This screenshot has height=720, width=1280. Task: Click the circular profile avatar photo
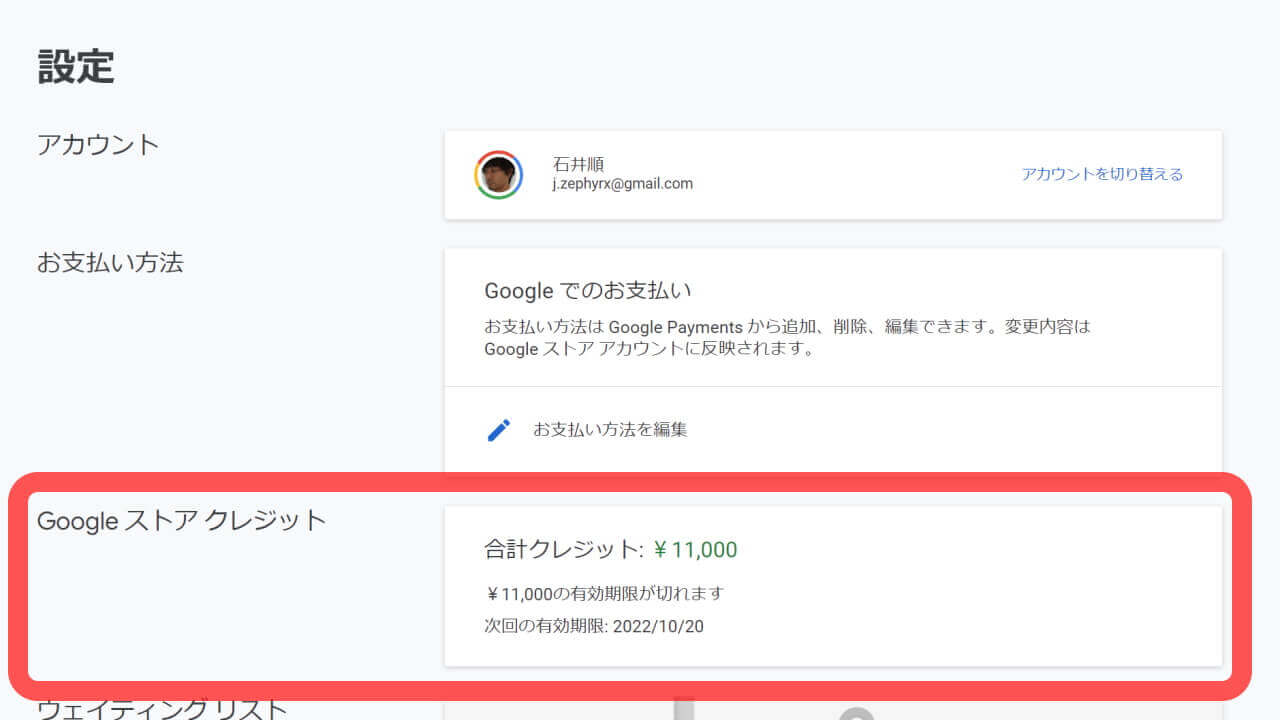pos(497,174)
